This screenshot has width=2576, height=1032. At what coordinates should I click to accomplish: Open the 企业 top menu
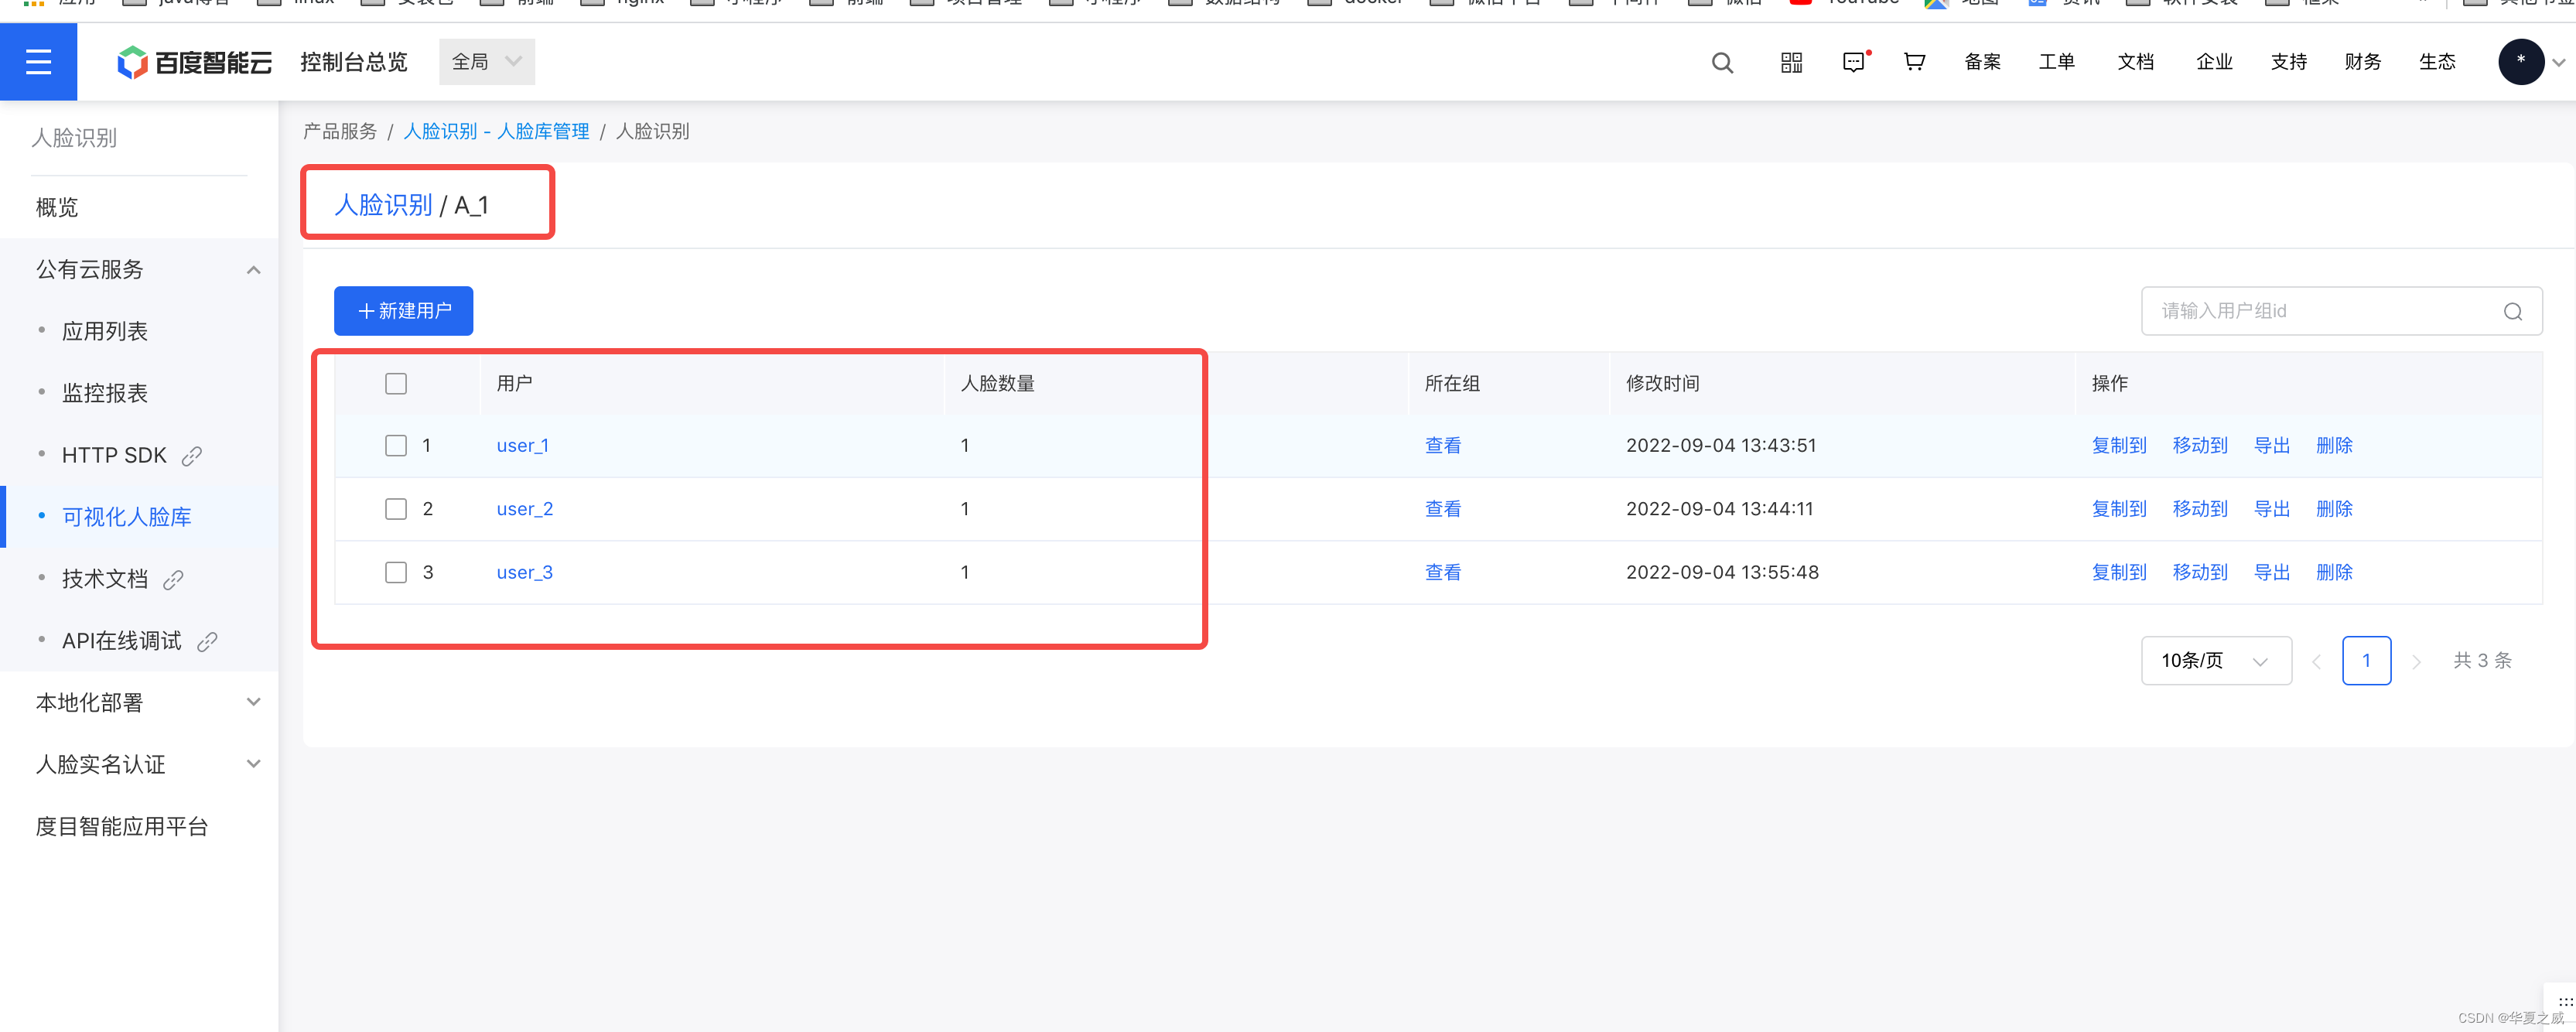(x=2214, y=62)
